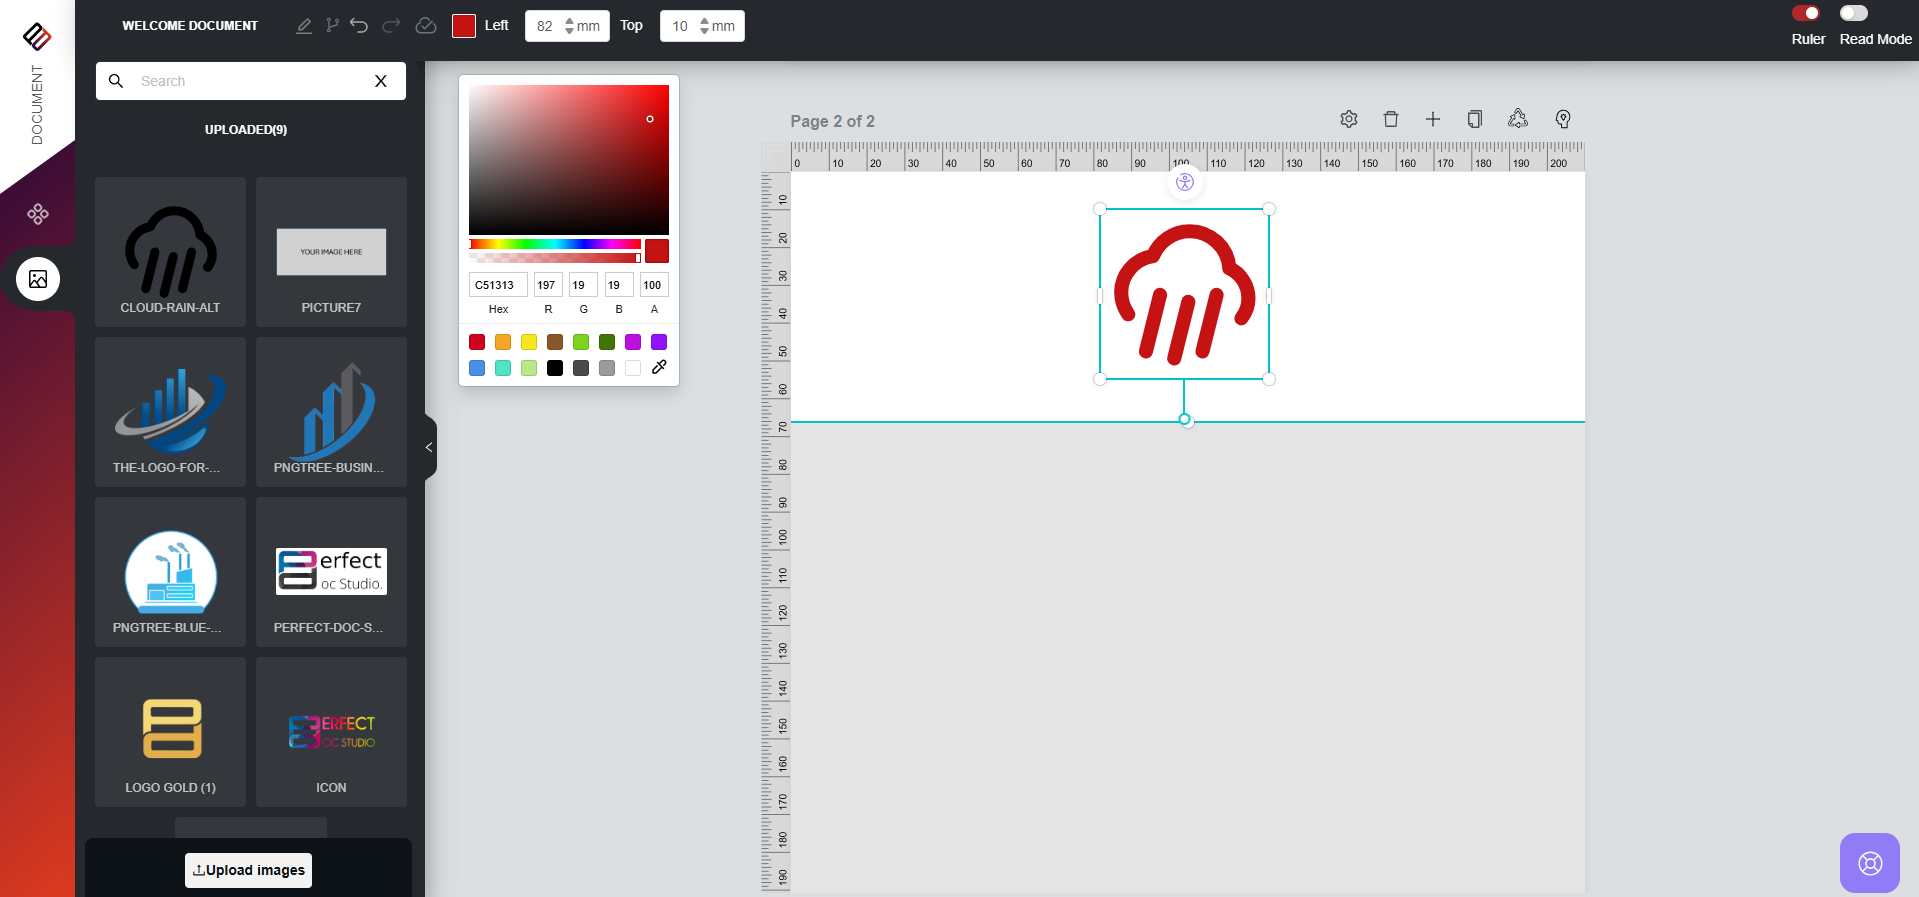This screenshot has width=1919, height=897.
Task: Click the undo arrow icon
Action: [x=359, y=26]
